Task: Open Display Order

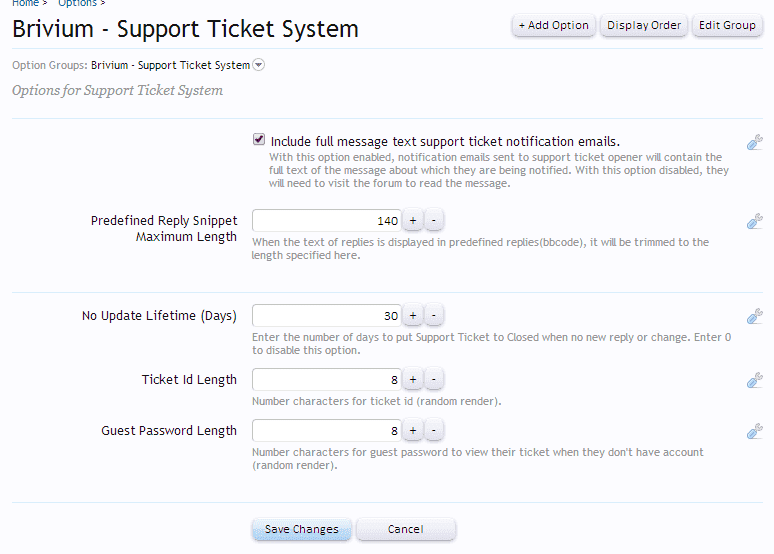Action: 644,25
